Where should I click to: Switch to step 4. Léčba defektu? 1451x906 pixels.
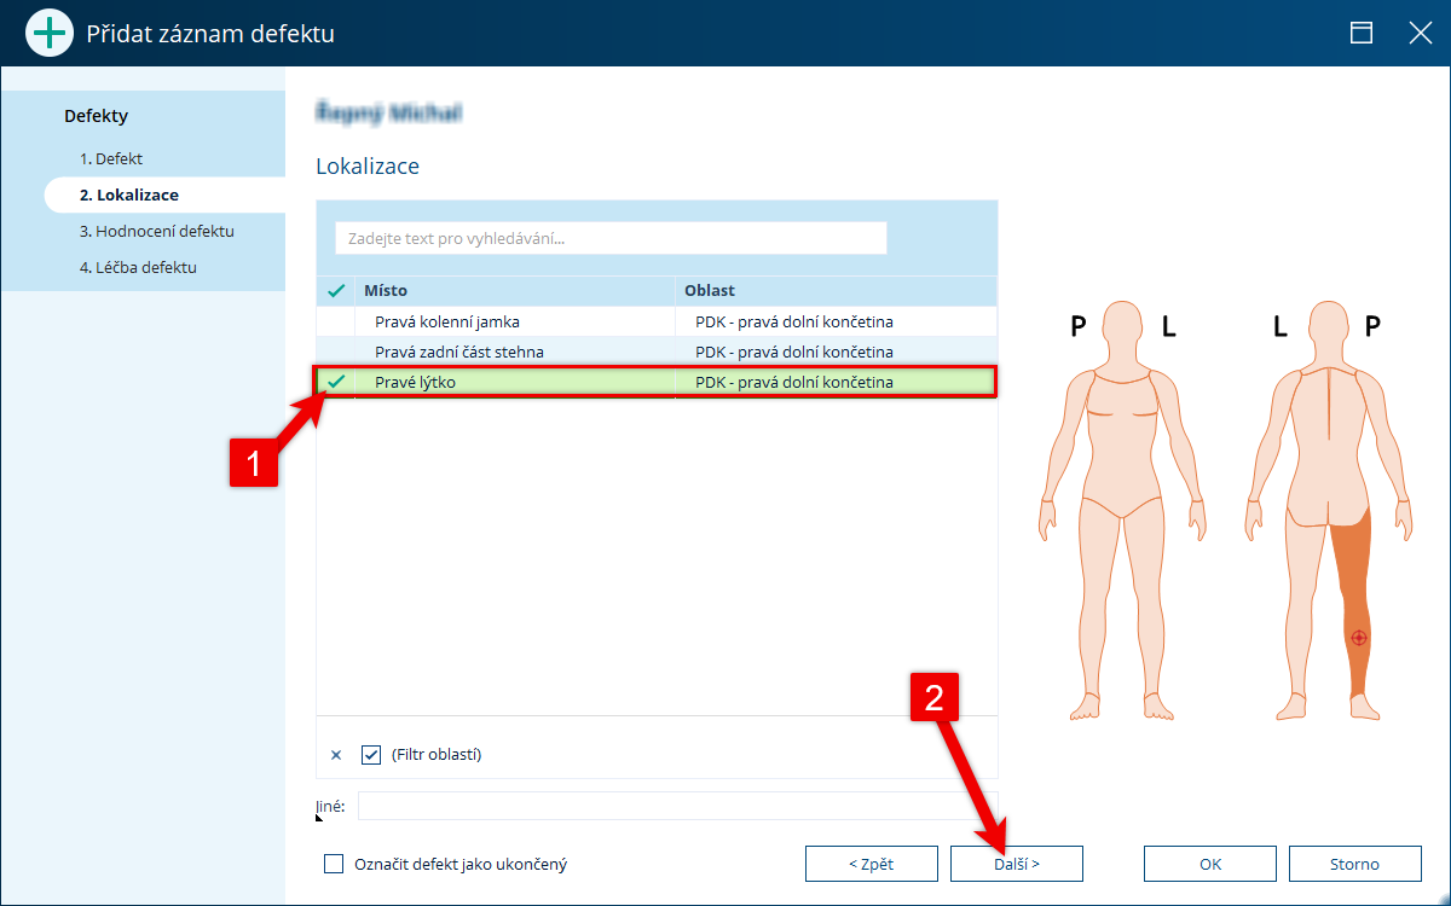138,267
